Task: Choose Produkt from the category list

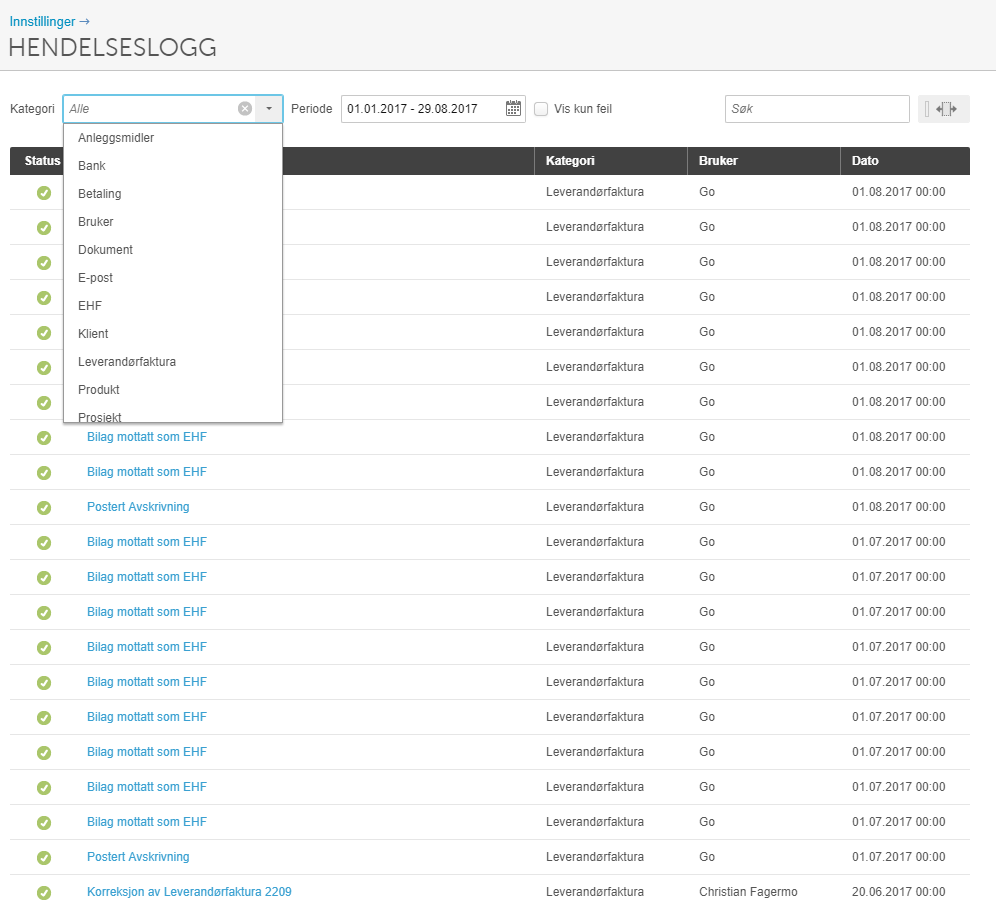Action: click(173, 389)
